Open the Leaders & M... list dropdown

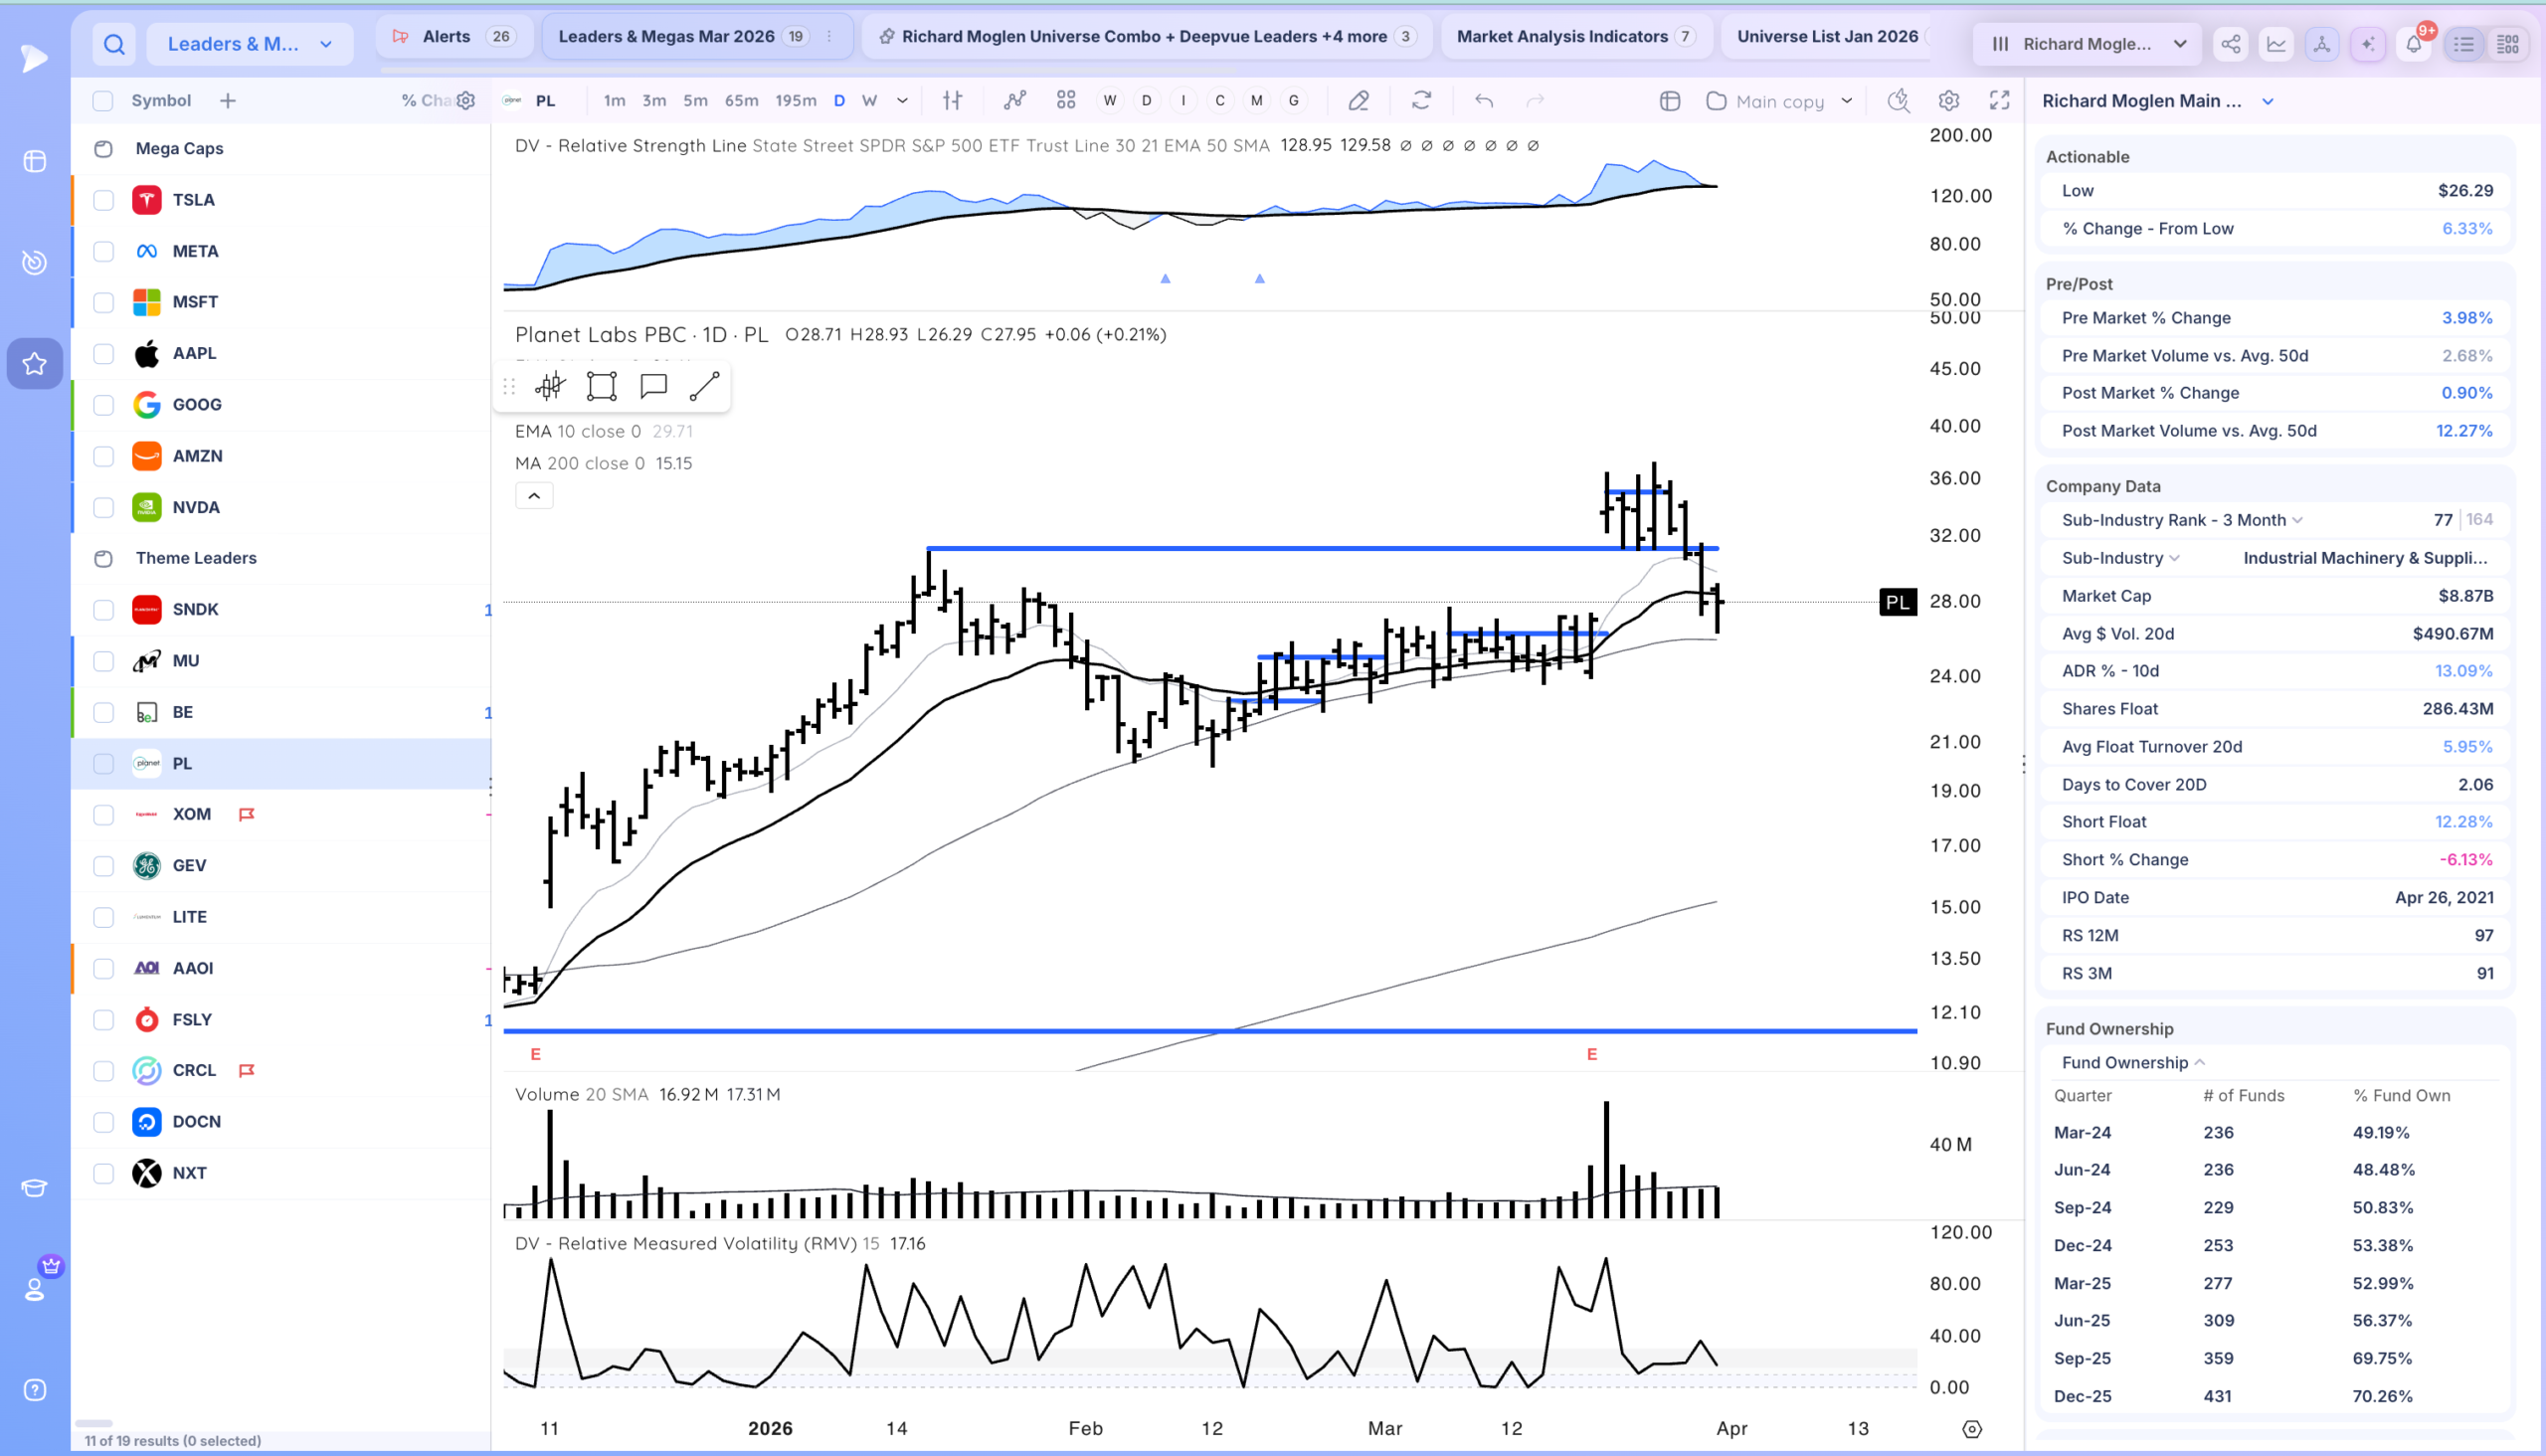pos(250,44)
